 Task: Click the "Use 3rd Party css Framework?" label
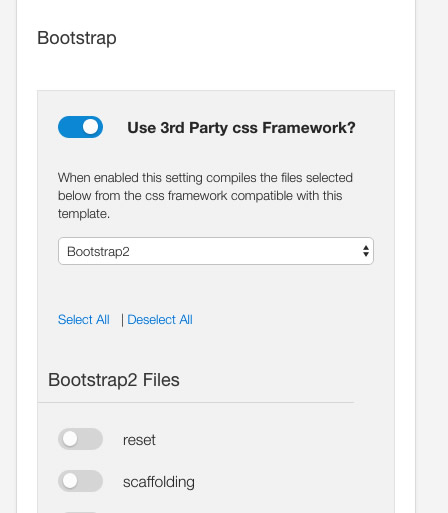241,128
